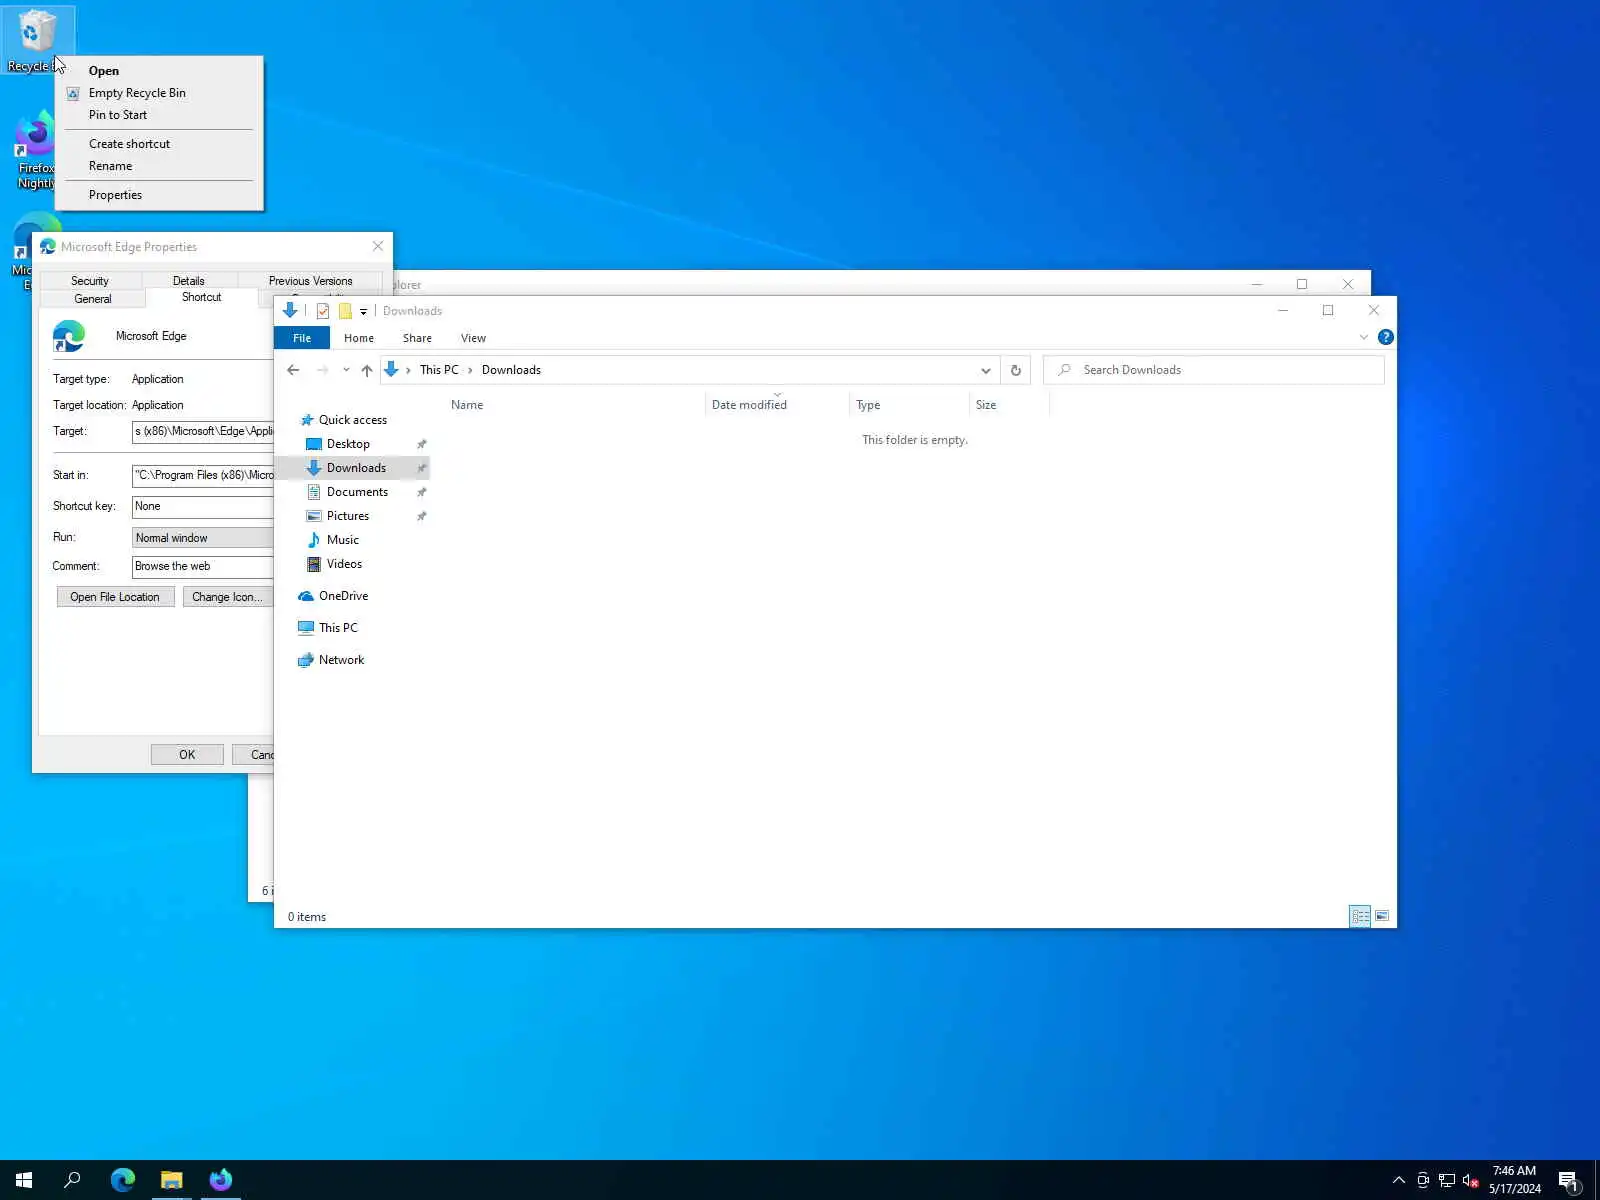Image resolution: width=1600 pixels, height=1200 pixels.
Task: Launch Firefox Nightly from the taskbar
Action: click(221, 1180)
